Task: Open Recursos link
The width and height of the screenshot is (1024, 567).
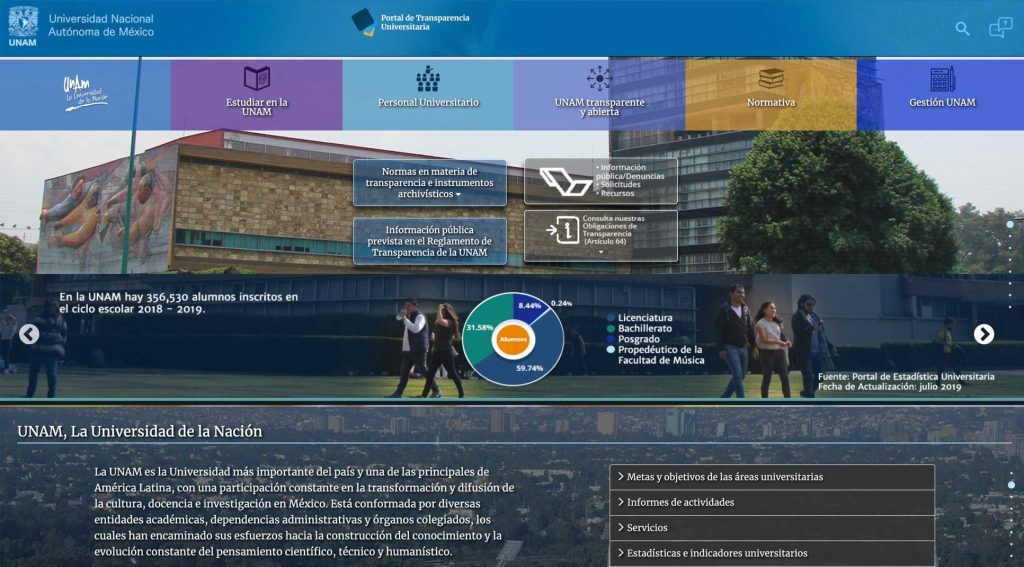Action: point(616,193)
